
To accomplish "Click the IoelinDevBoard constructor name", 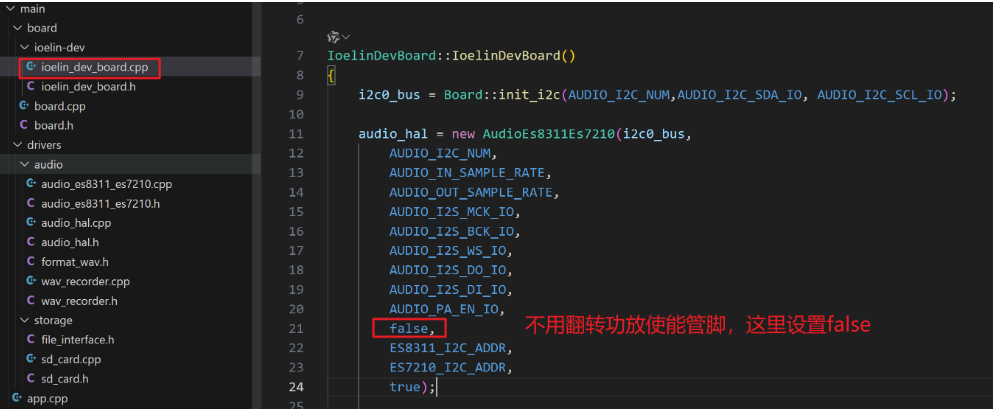I will (x=505, y=56).
